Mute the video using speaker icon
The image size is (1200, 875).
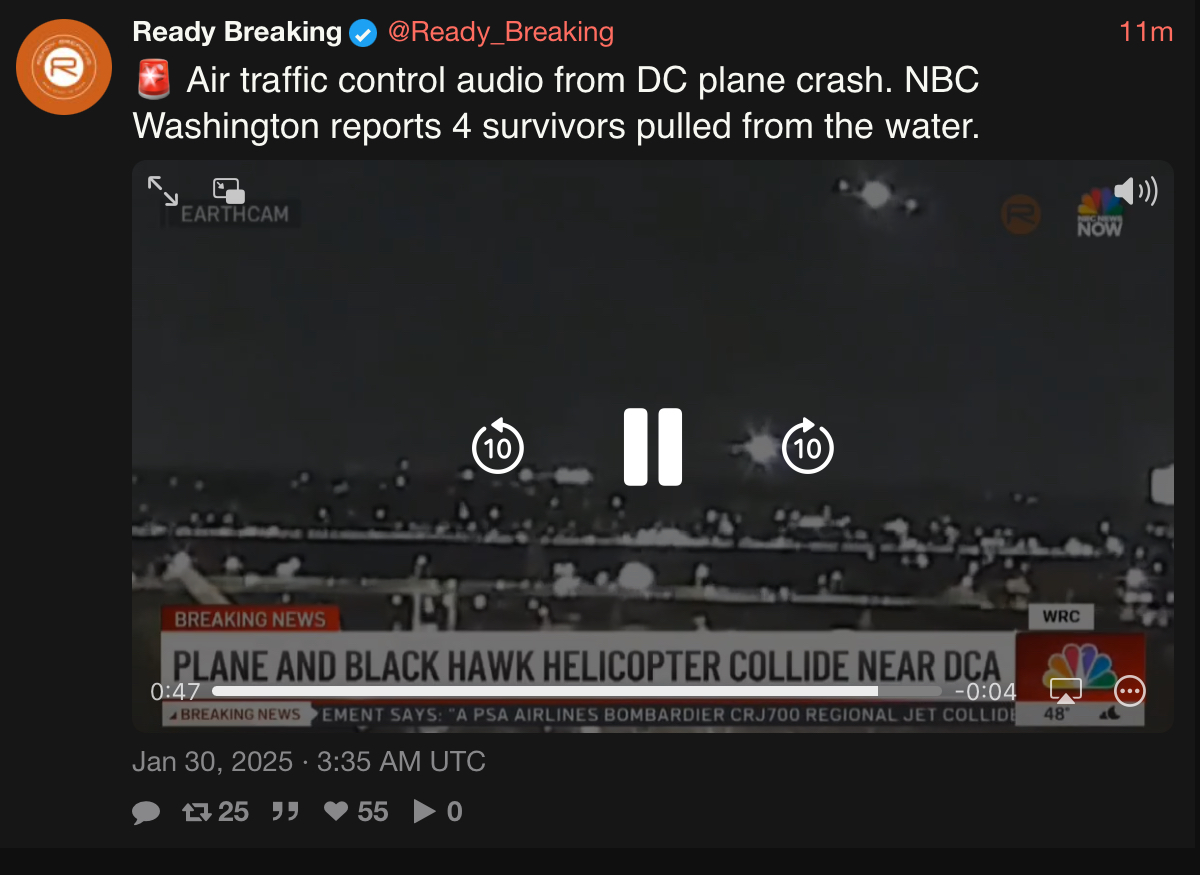tap(1135, 191)
